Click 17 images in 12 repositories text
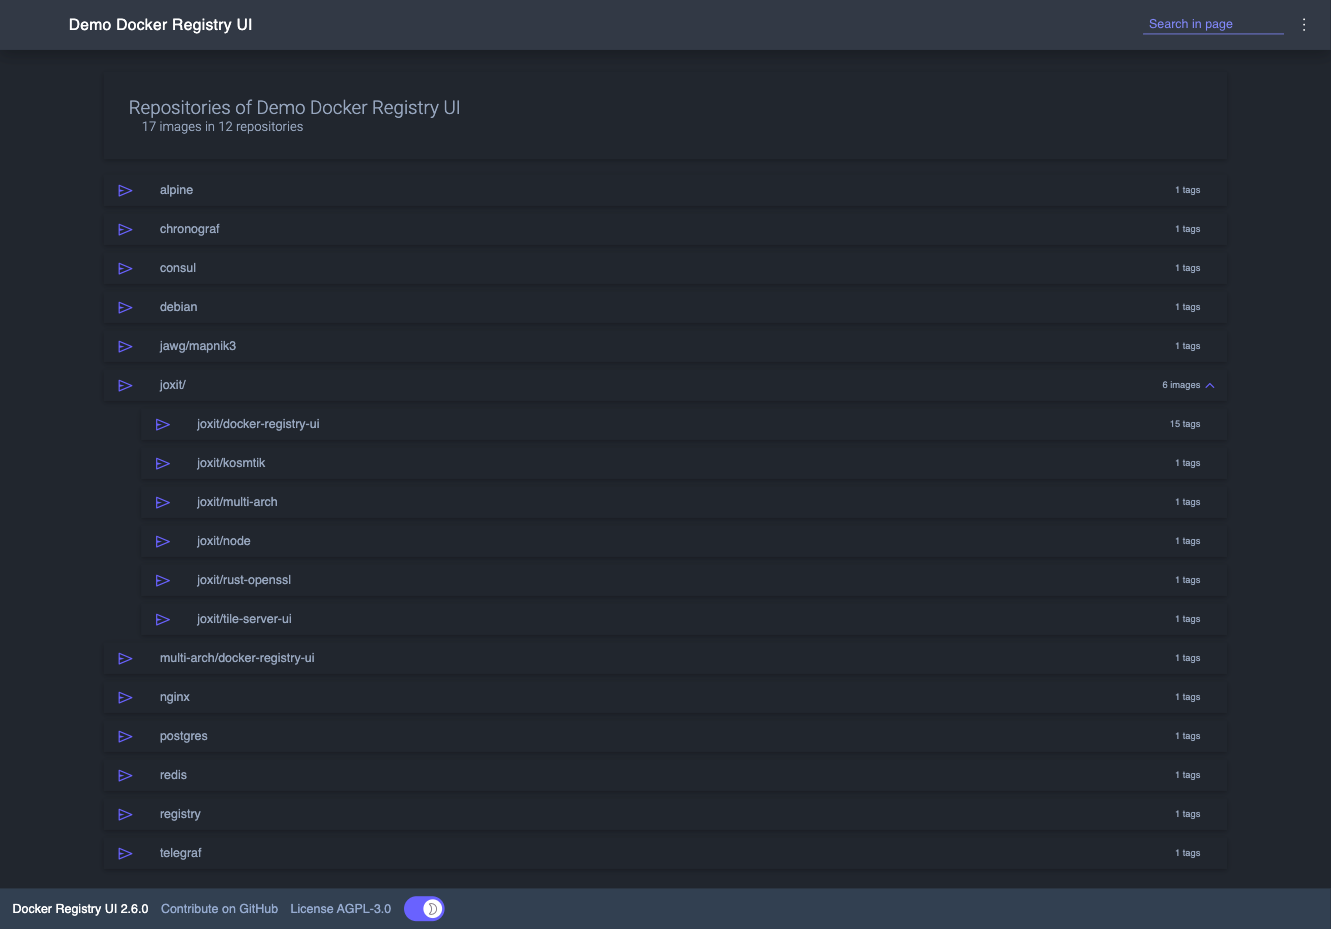This screenshot has height=929, width=1331. point(222,127)
